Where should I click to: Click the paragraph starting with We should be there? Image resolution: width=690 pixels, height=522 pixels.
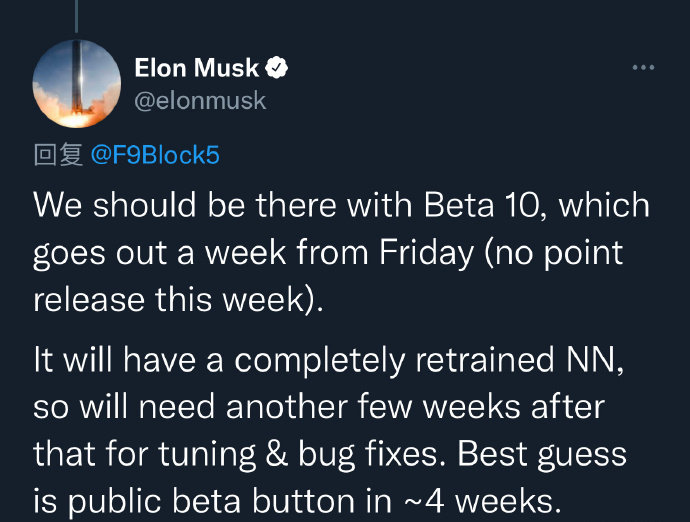pos(341,253)
